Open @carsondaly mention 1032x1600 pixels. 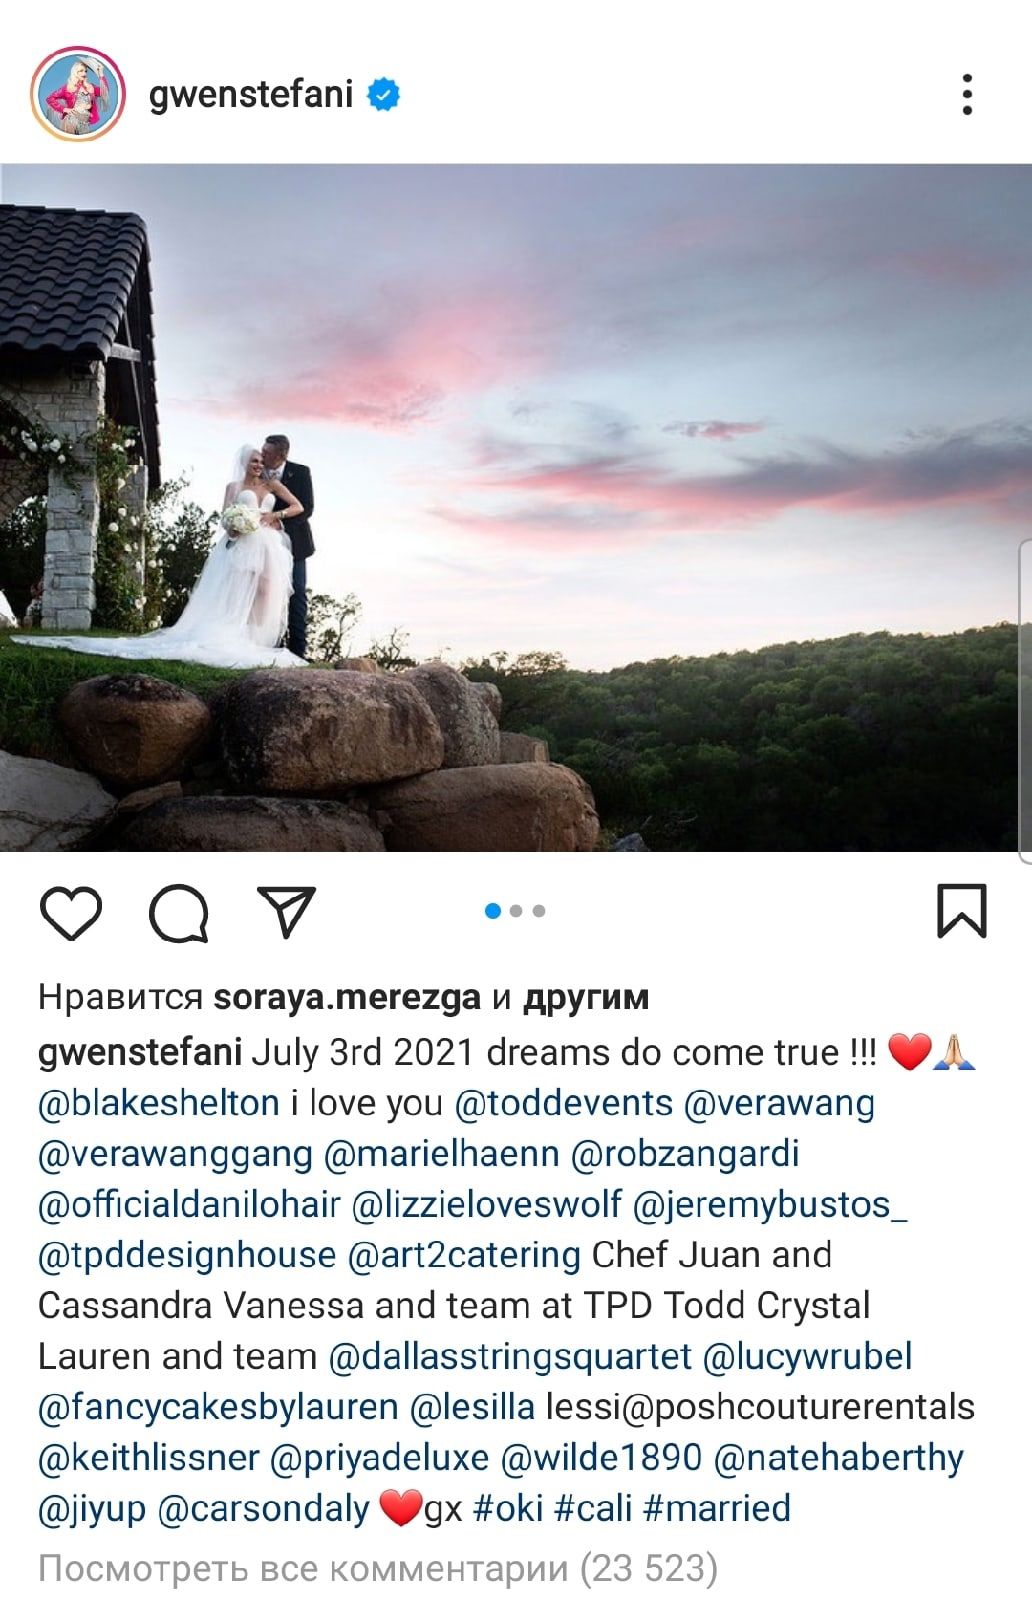(263, 1508)
